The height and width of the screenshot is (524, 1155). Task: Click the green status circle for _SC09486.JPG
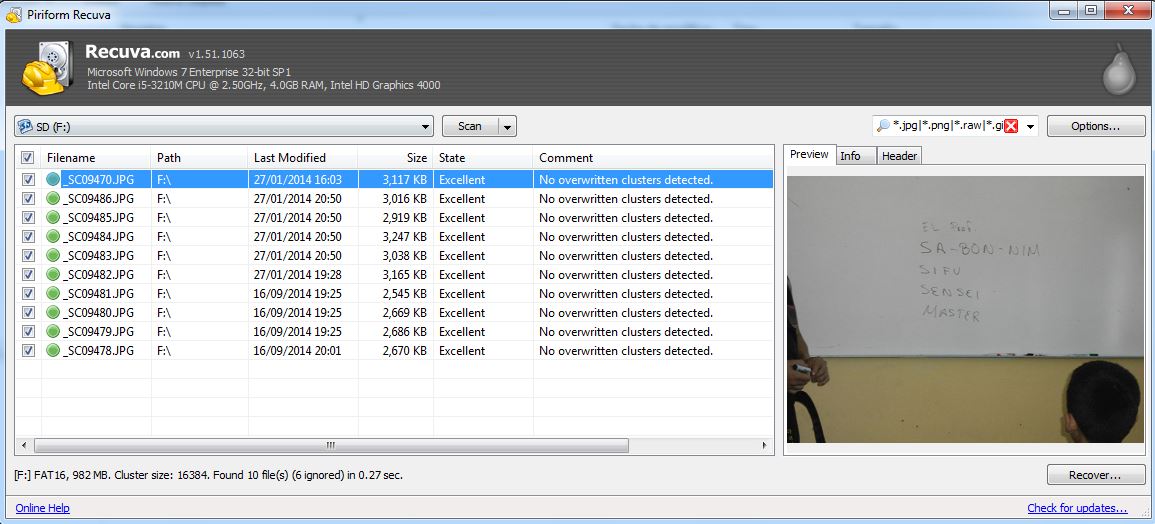click(x=54, y=199)
